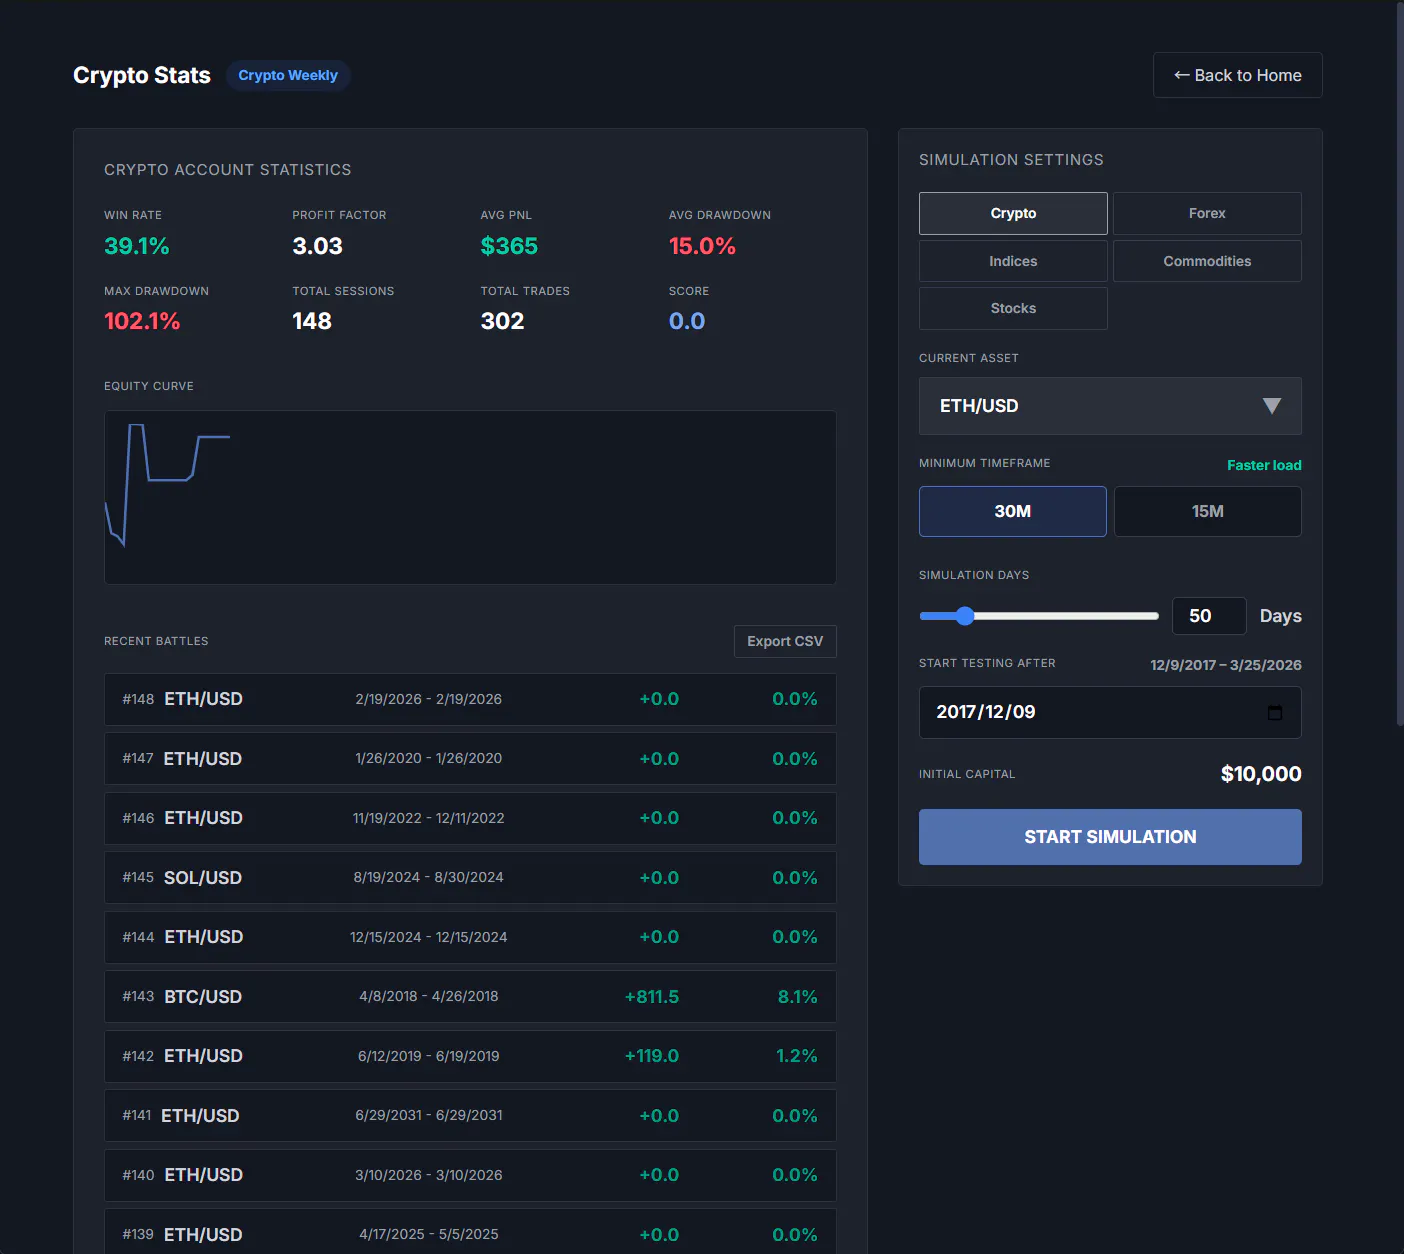Image resolution: width=1404 pixels, height=1254 pixels.
Task: Click the 8/19/2024 - 8/30/2024 date range
Action: pos(428,877)
